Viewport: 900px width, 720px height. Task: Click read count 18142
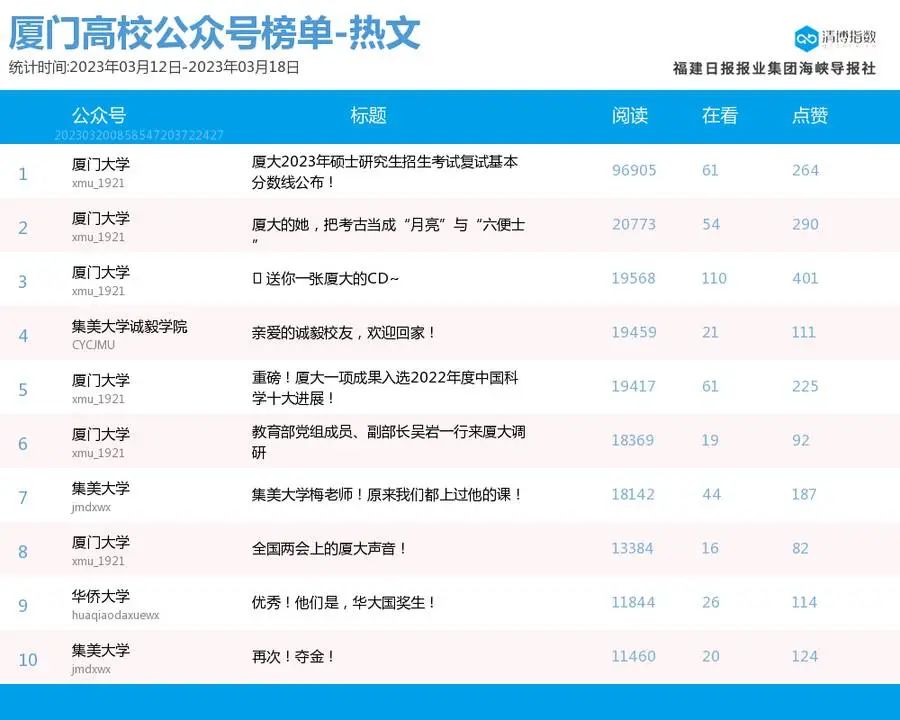633,494
